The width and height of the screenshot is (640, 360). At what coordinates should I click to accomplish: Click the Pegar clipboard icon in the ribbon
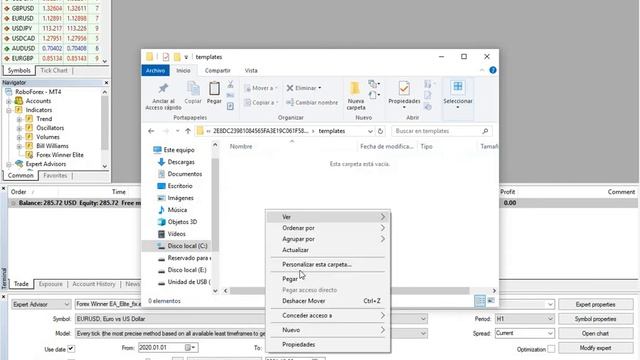[214, 88]
